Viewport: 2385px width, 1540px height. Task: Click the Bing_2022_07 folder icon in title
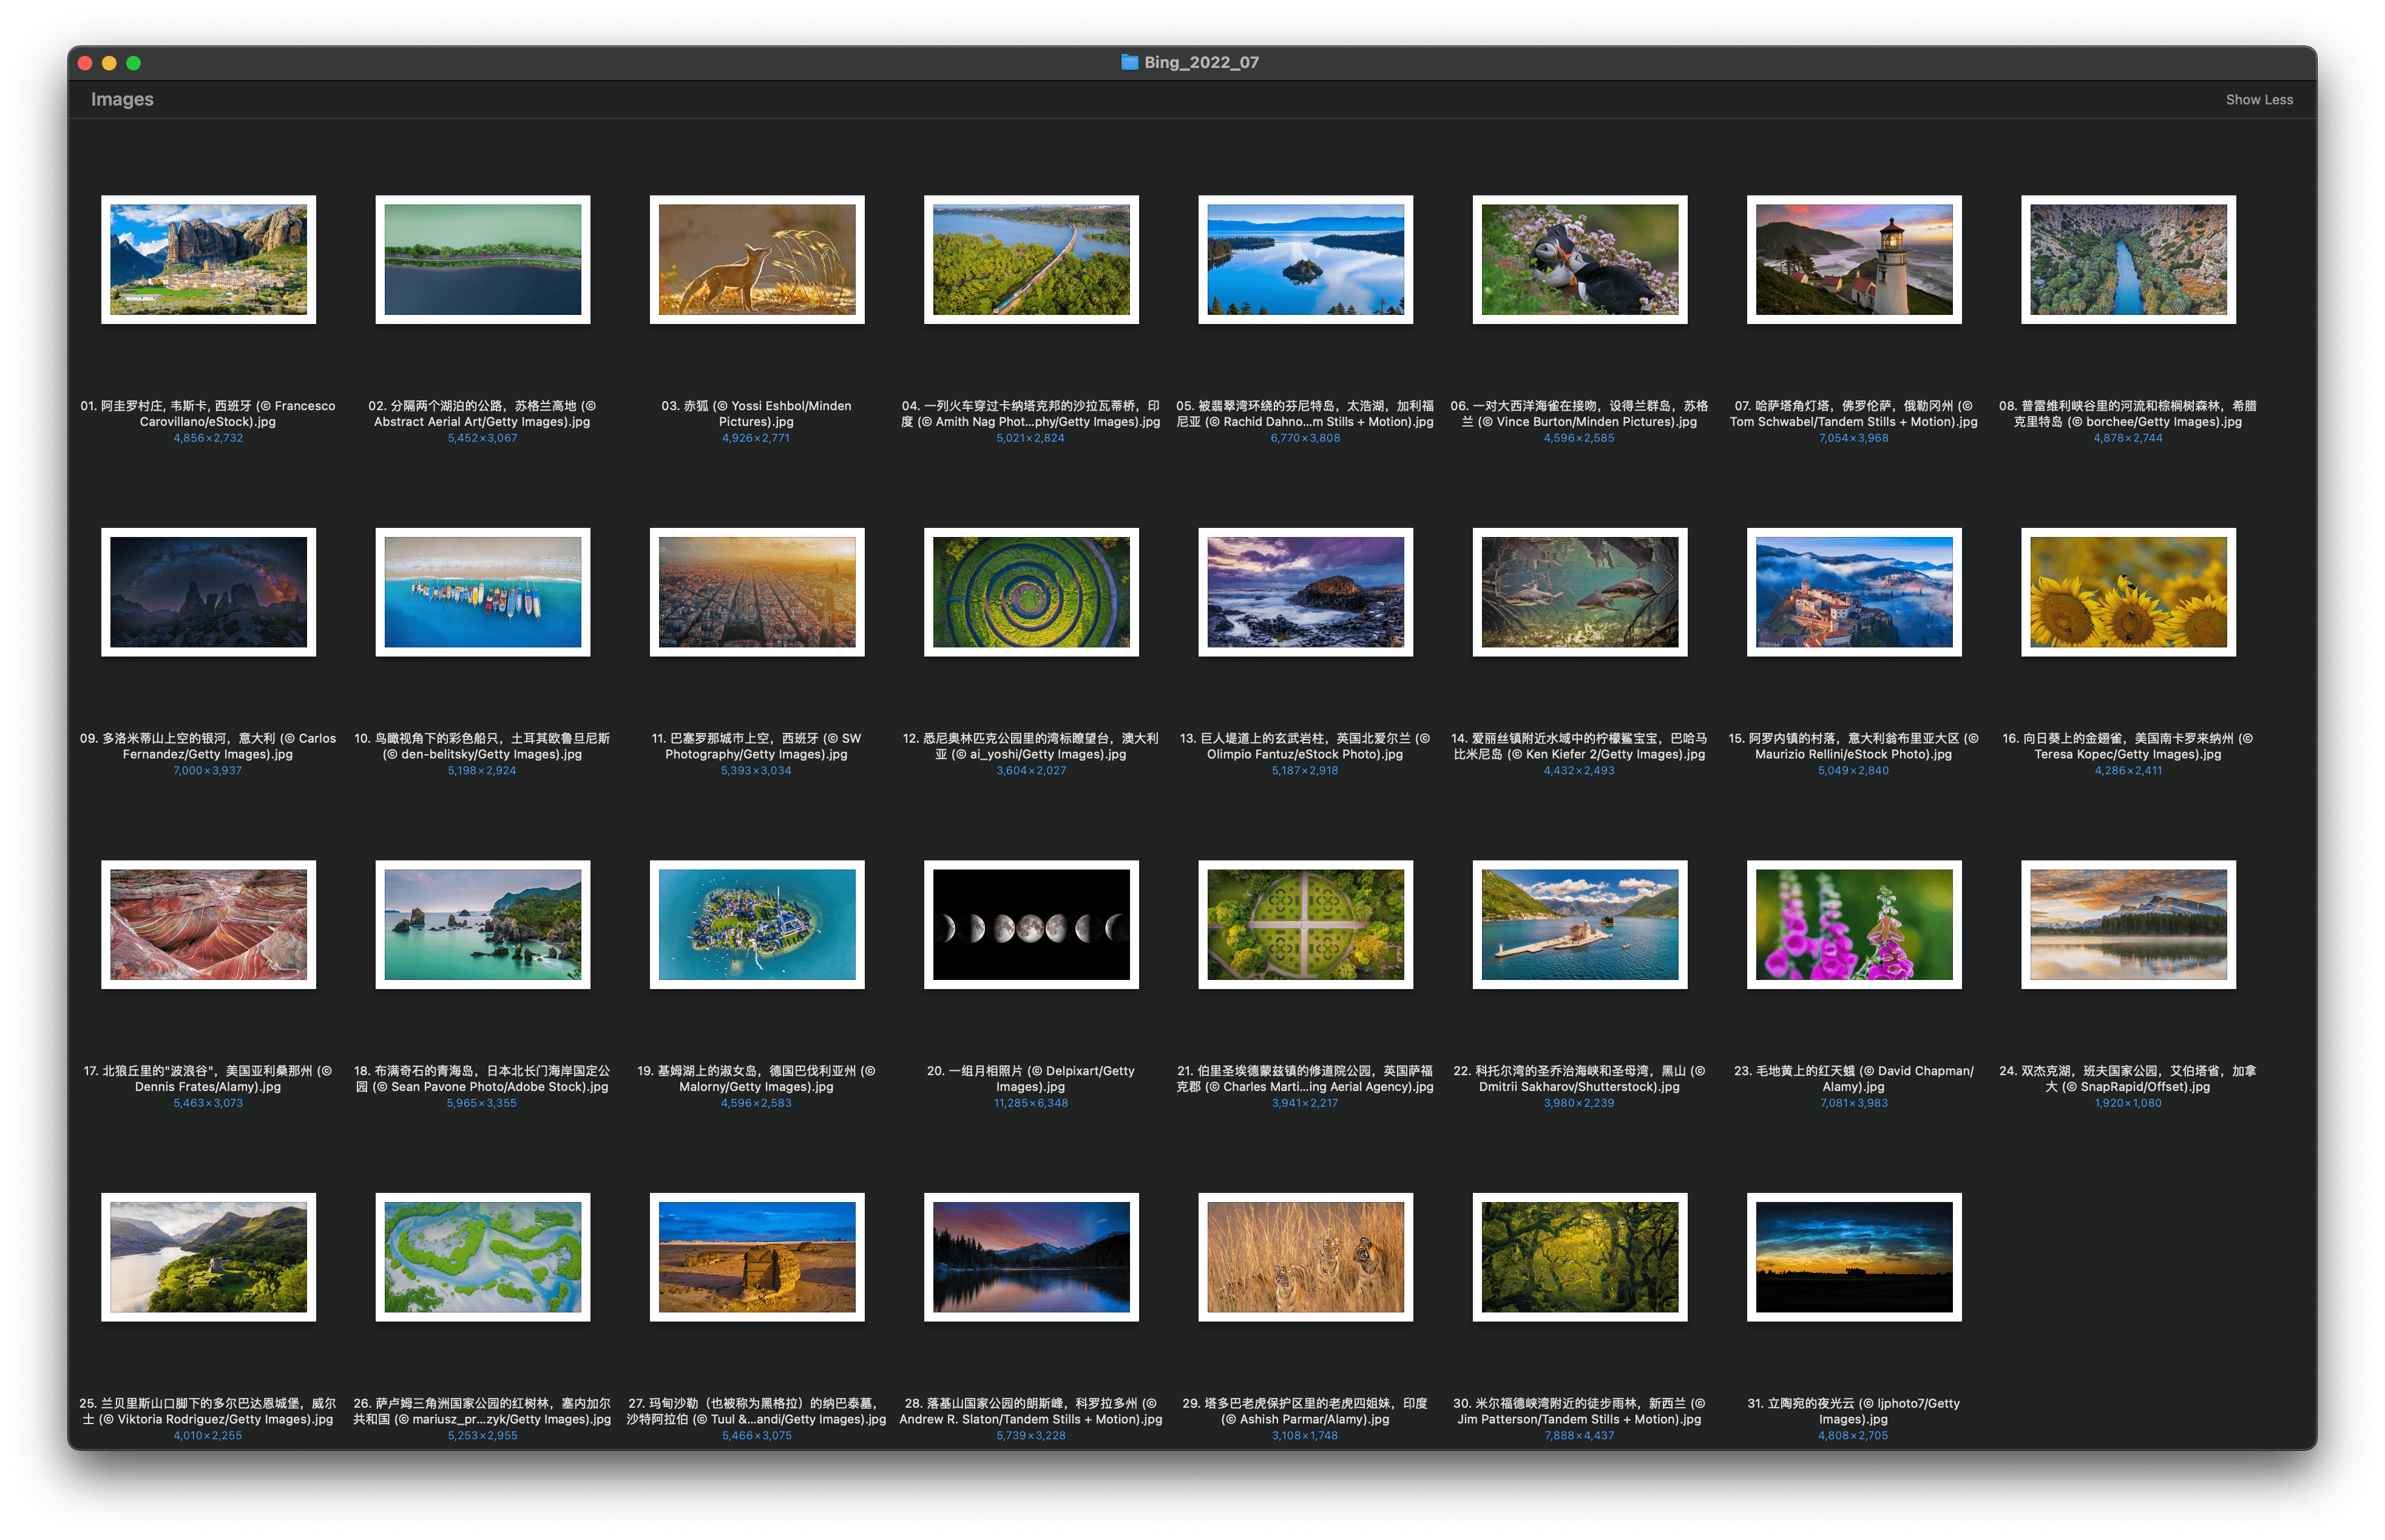click(x=1129, y=62)
